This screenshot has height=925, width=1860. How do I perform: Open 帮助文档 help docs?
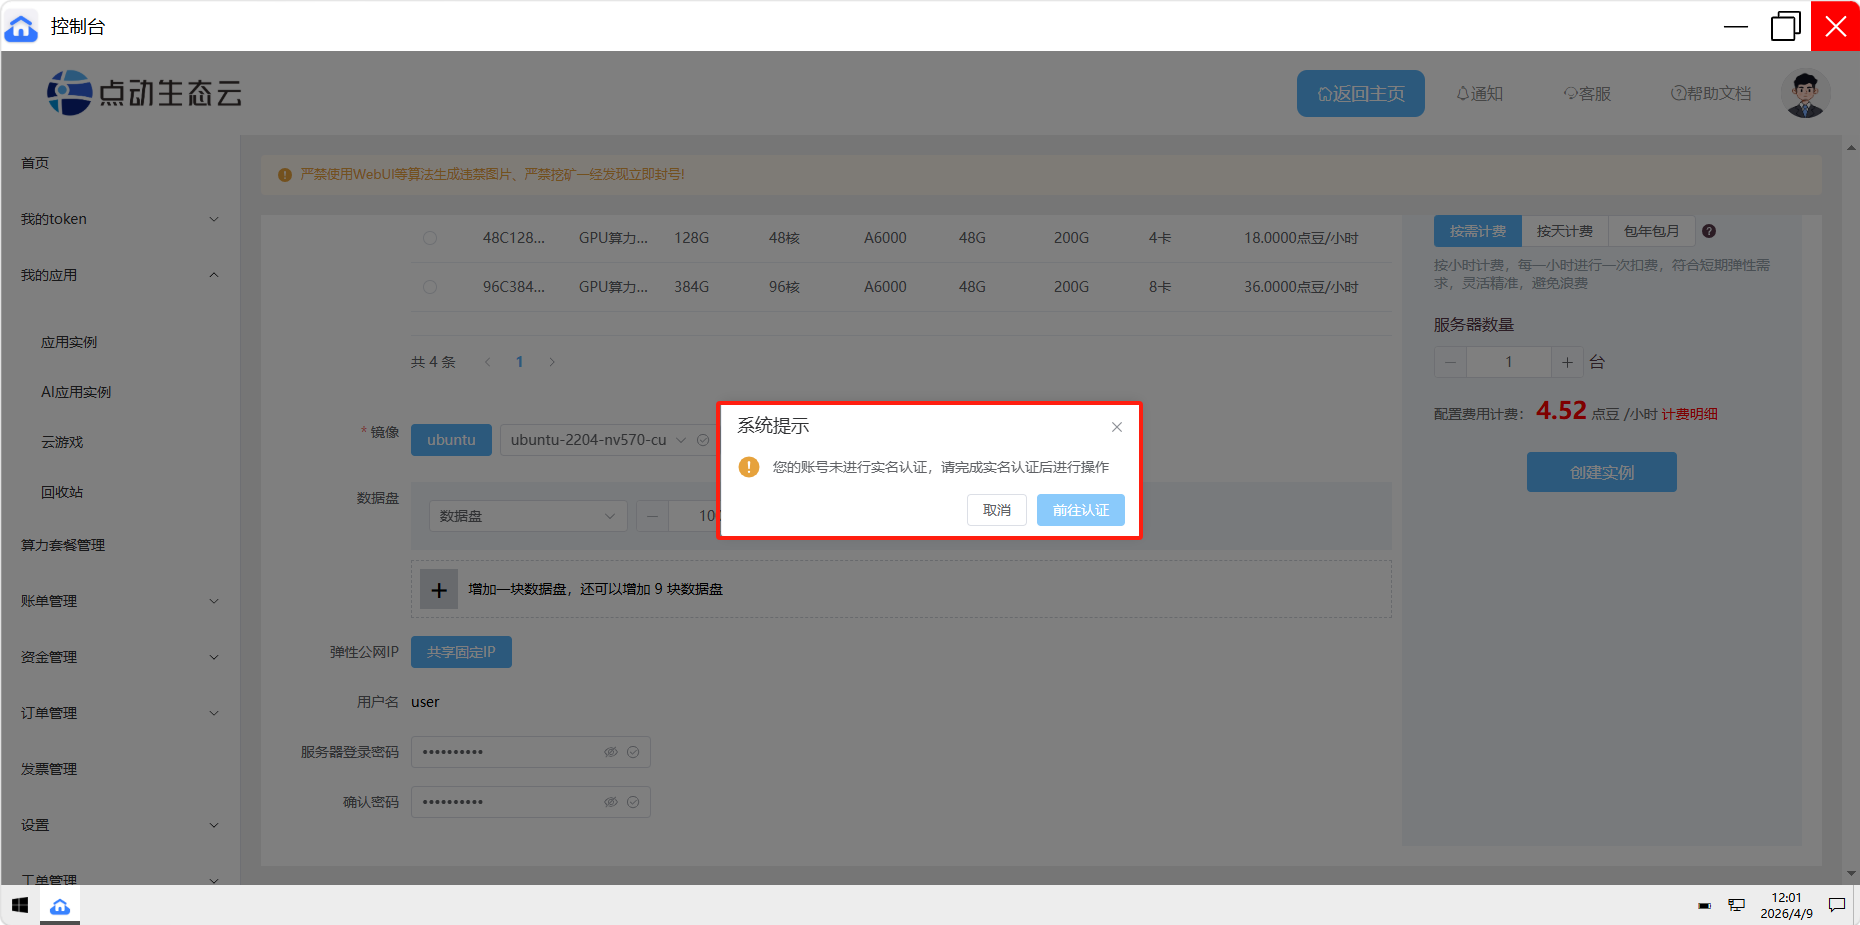[1710, 94]
